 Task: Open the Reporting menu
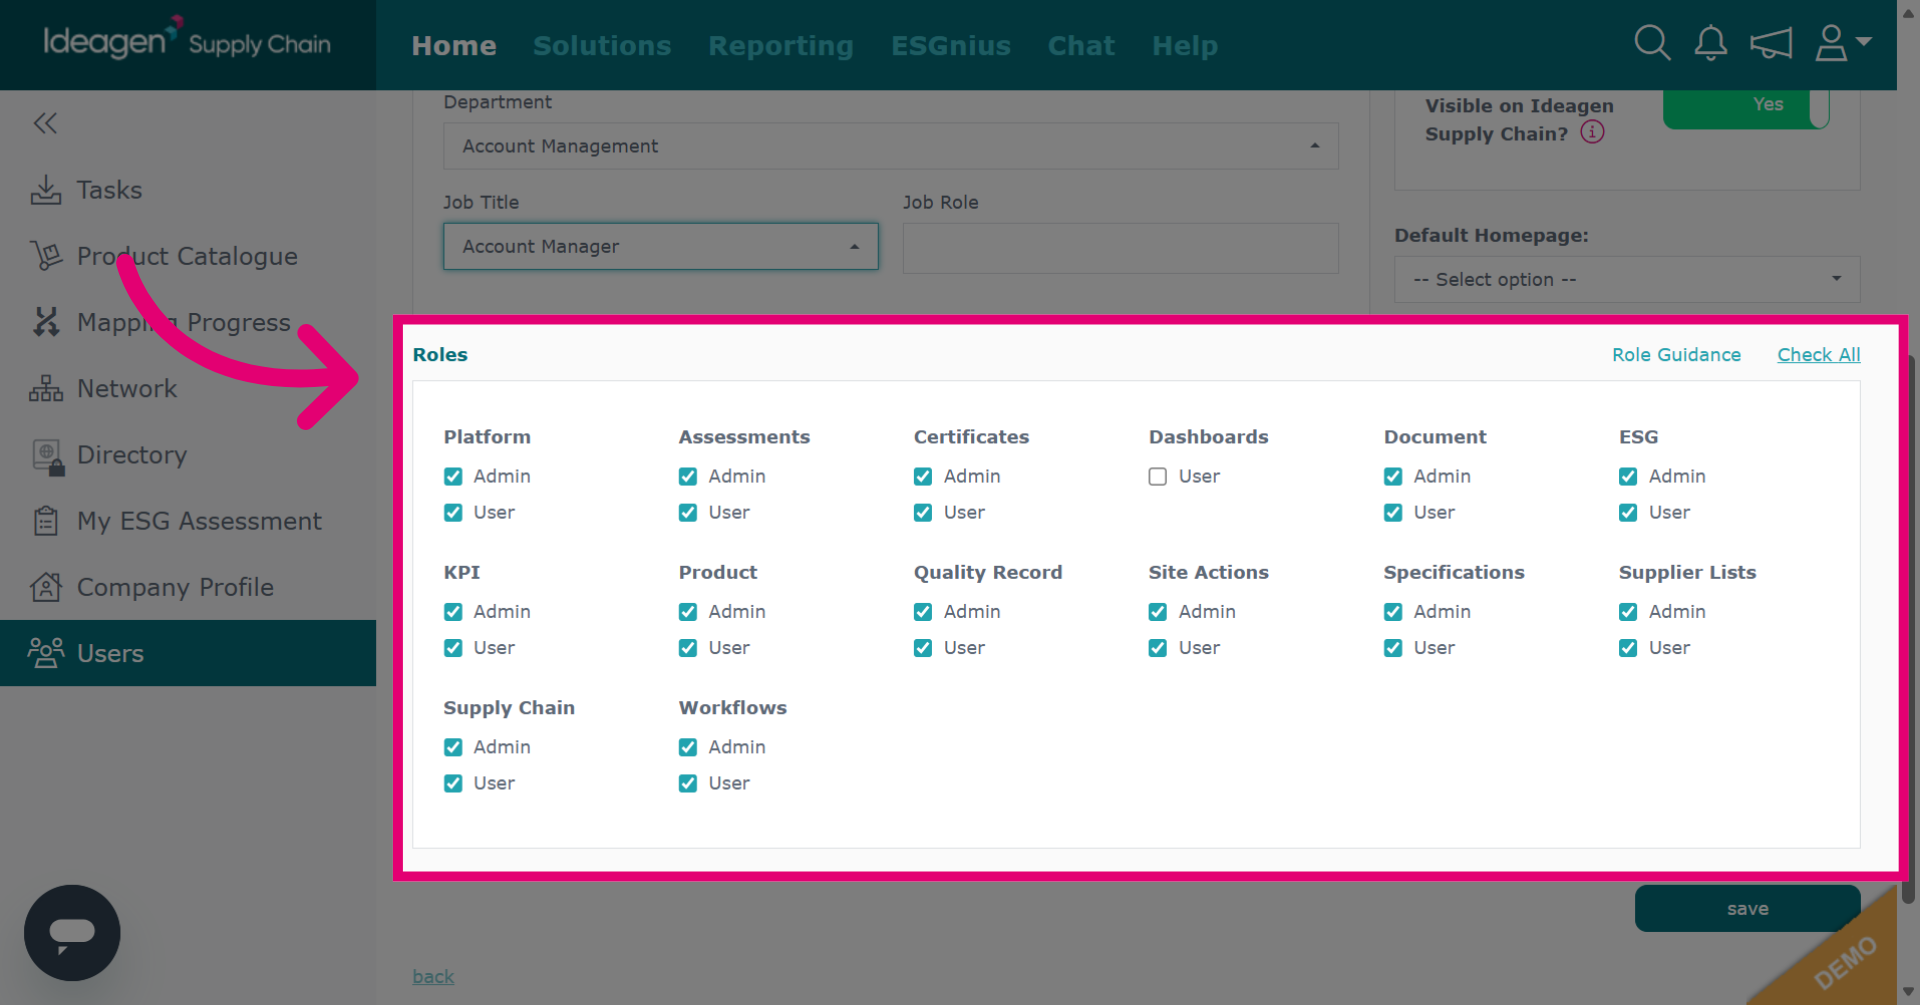pyautogui.click(x=781, y=46)
